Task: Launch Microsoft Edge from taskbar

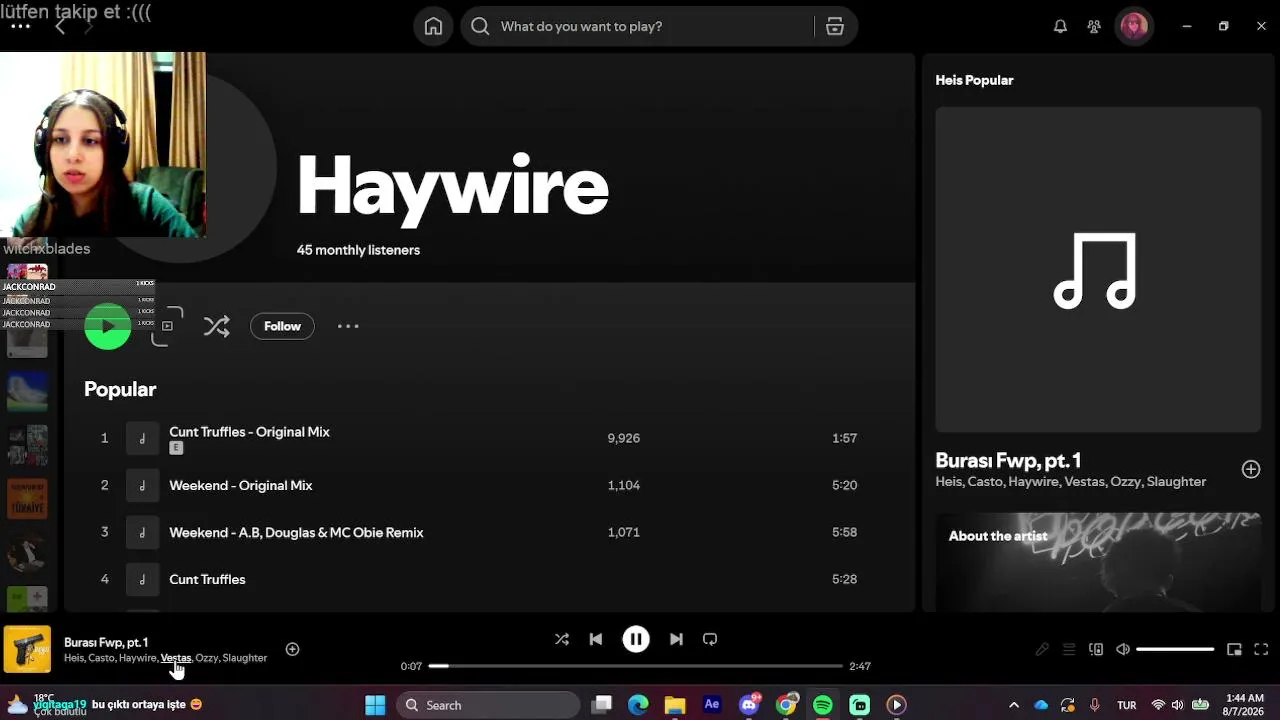Action: (638, 705)
